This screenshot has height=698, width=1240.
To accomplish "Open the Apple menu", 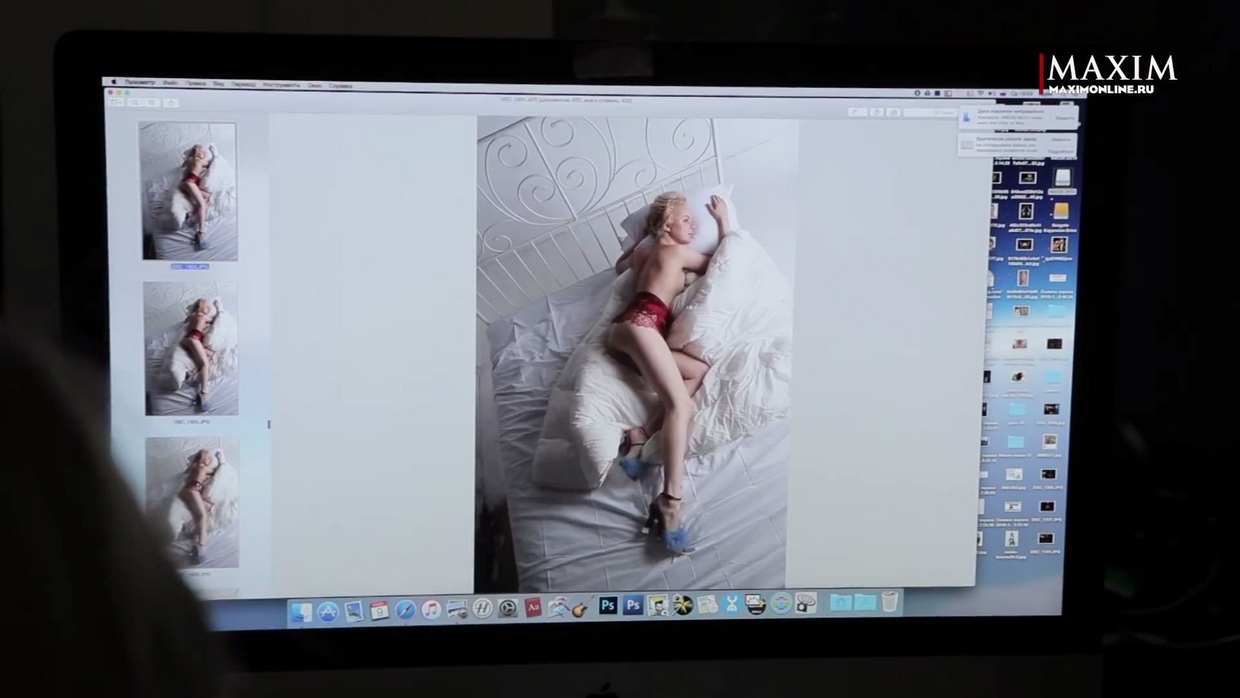I will 113,83.
